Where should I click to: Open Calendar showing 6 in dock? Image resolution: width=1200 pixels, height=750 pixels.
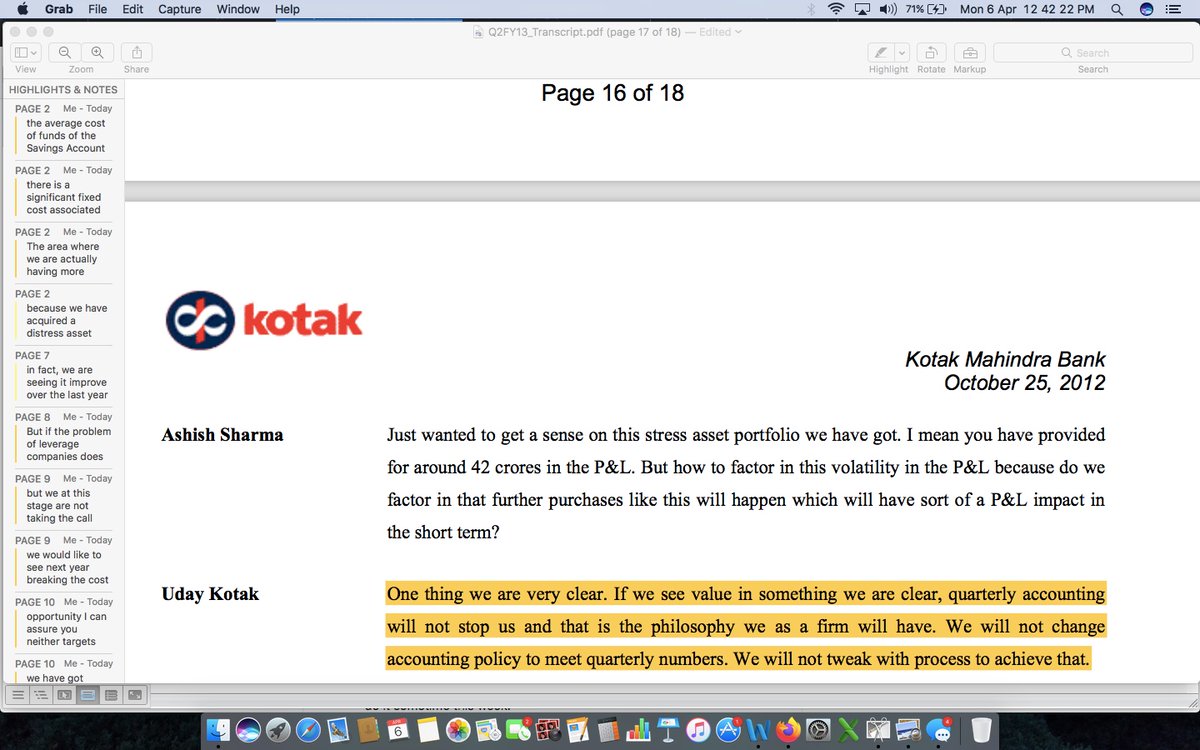point(398,730)
